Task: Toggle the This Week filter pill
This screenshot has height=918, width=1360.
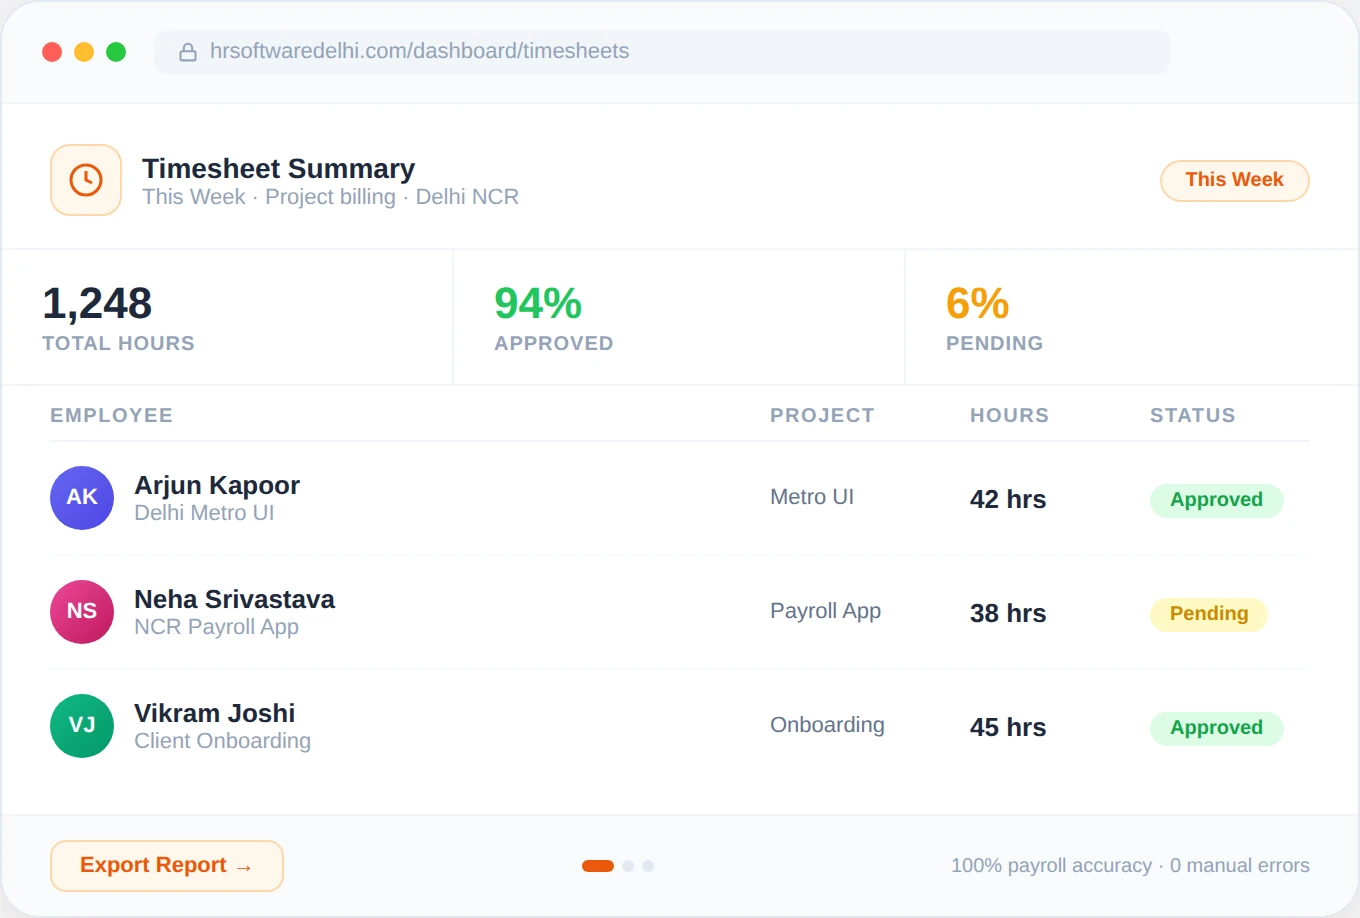Action: pos(1234,180)
